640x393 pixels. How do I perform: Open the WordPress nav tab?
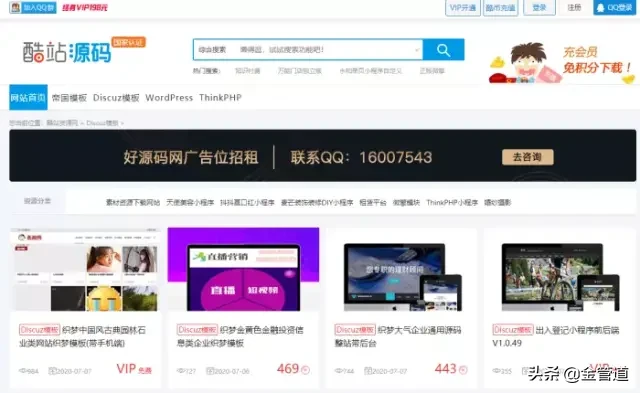point(169,98)
